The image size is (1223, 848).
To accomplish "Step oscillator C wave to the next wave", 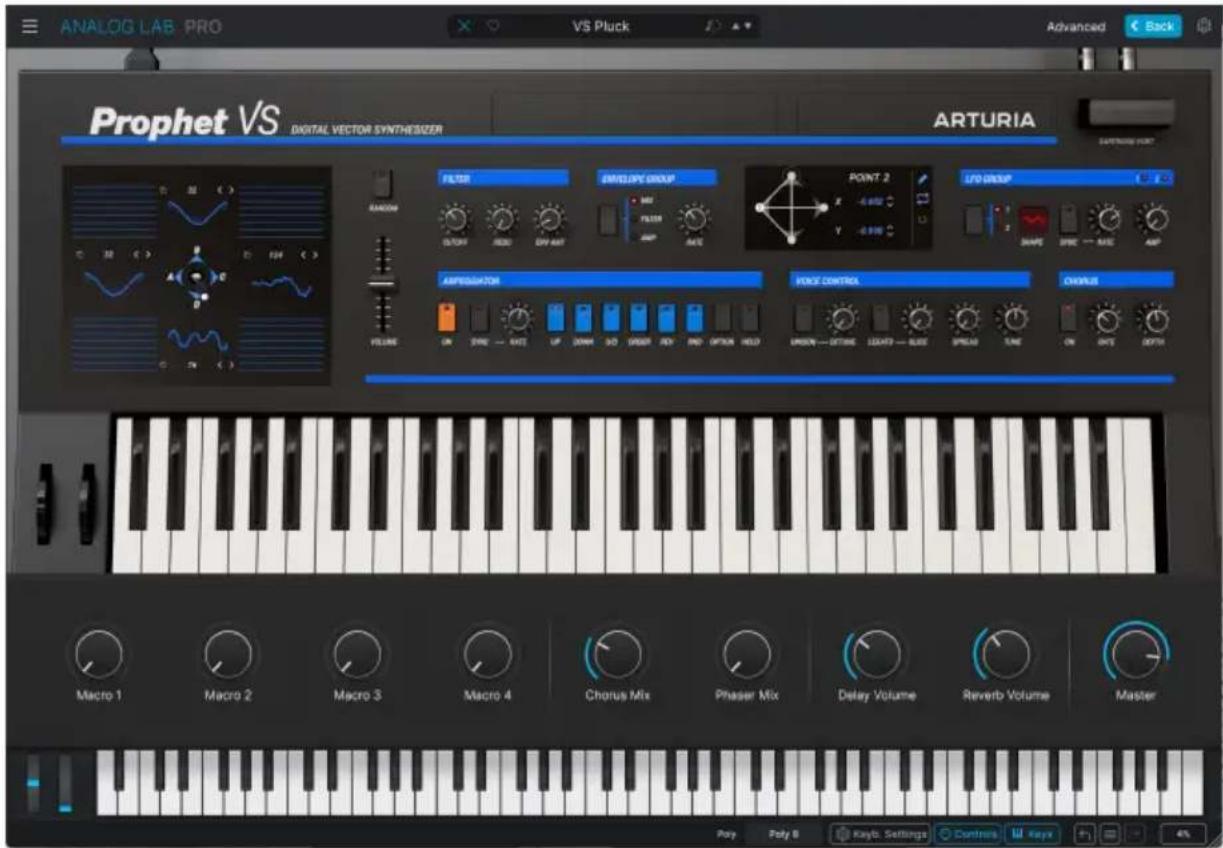I will pyautogui.click(x=315, y=257).
